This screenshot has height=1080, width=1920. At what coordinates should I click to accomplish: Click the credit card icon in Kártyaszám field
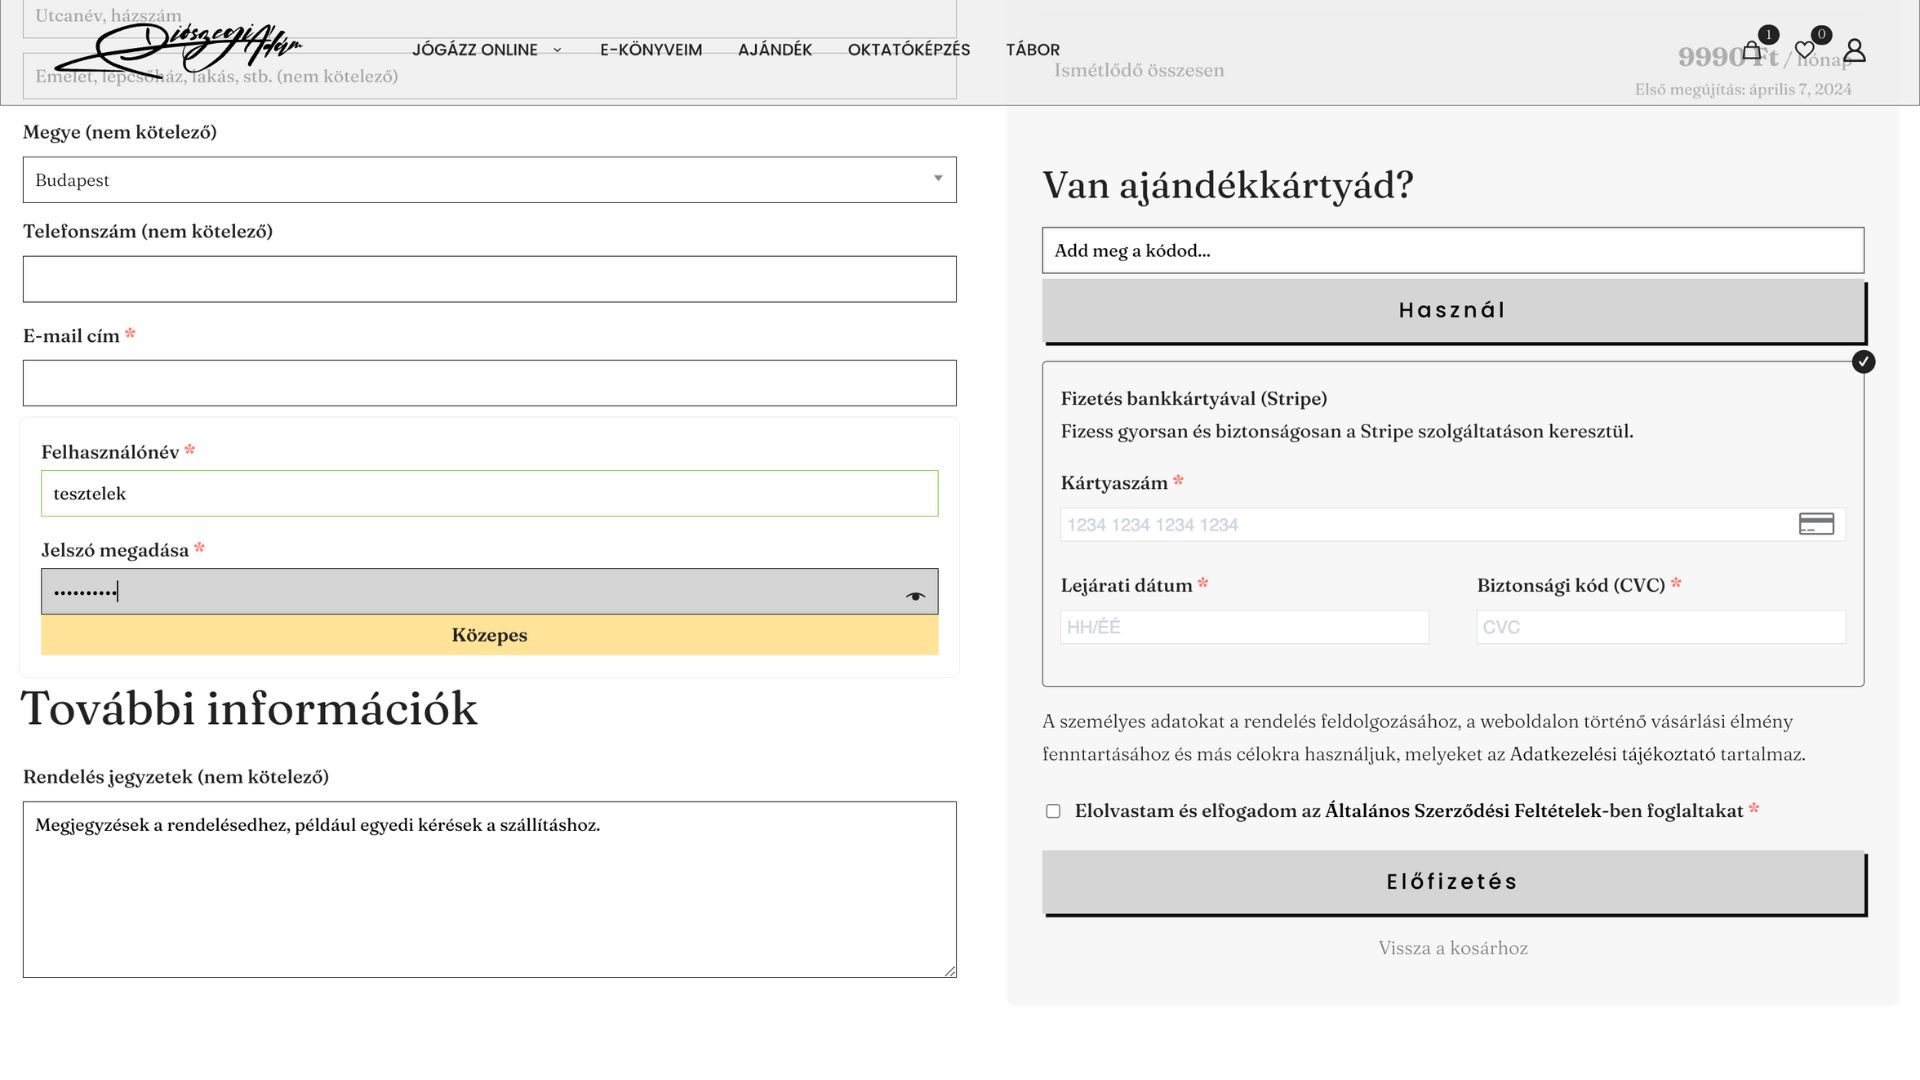(1816, 524)
